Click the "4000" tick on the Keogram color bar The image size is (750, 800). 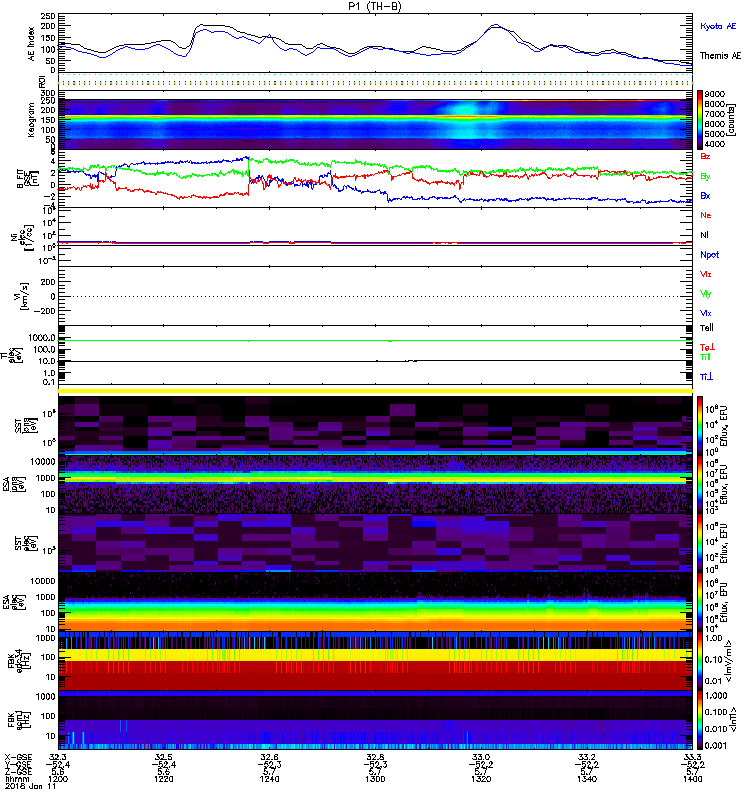tap(715, 144)
